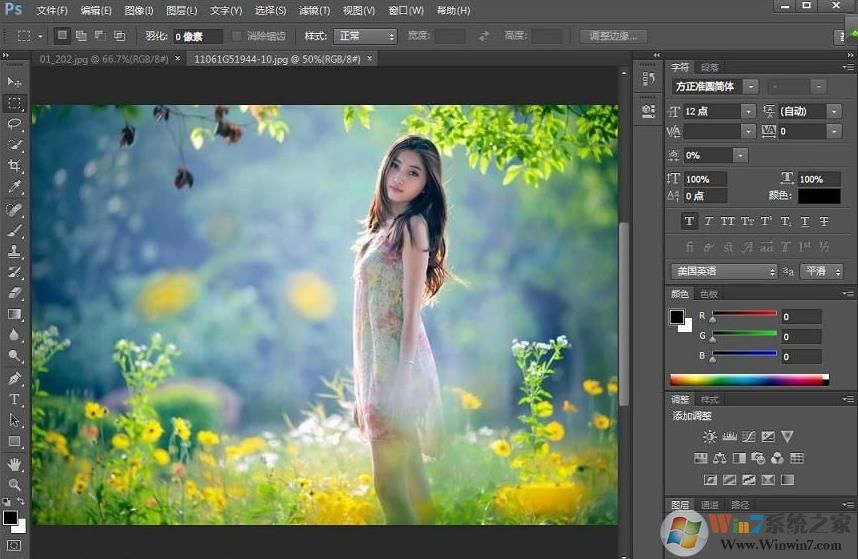Enable Add to Selection mode
This screenshot has width=858, height=559.
pos(81,36)
